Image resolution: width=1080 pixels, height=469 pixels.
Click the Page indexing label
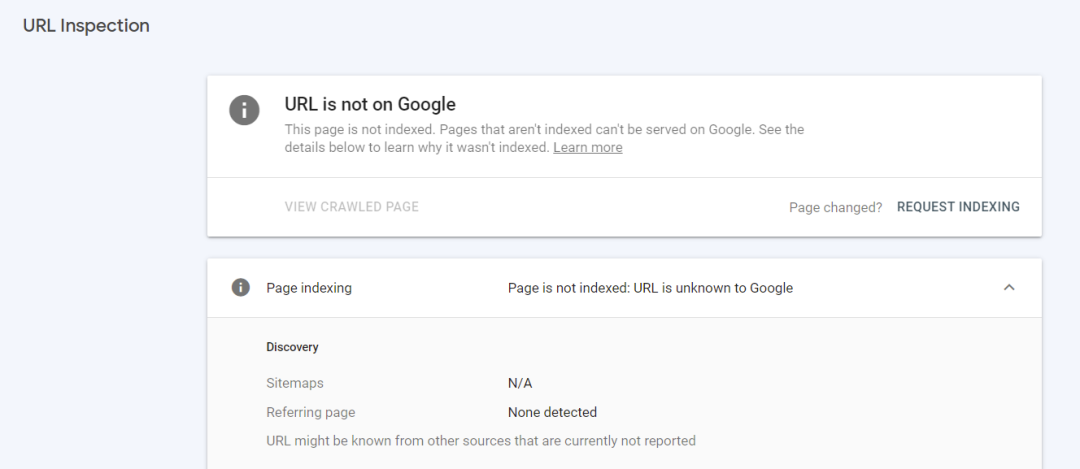[x=308, y=288]
